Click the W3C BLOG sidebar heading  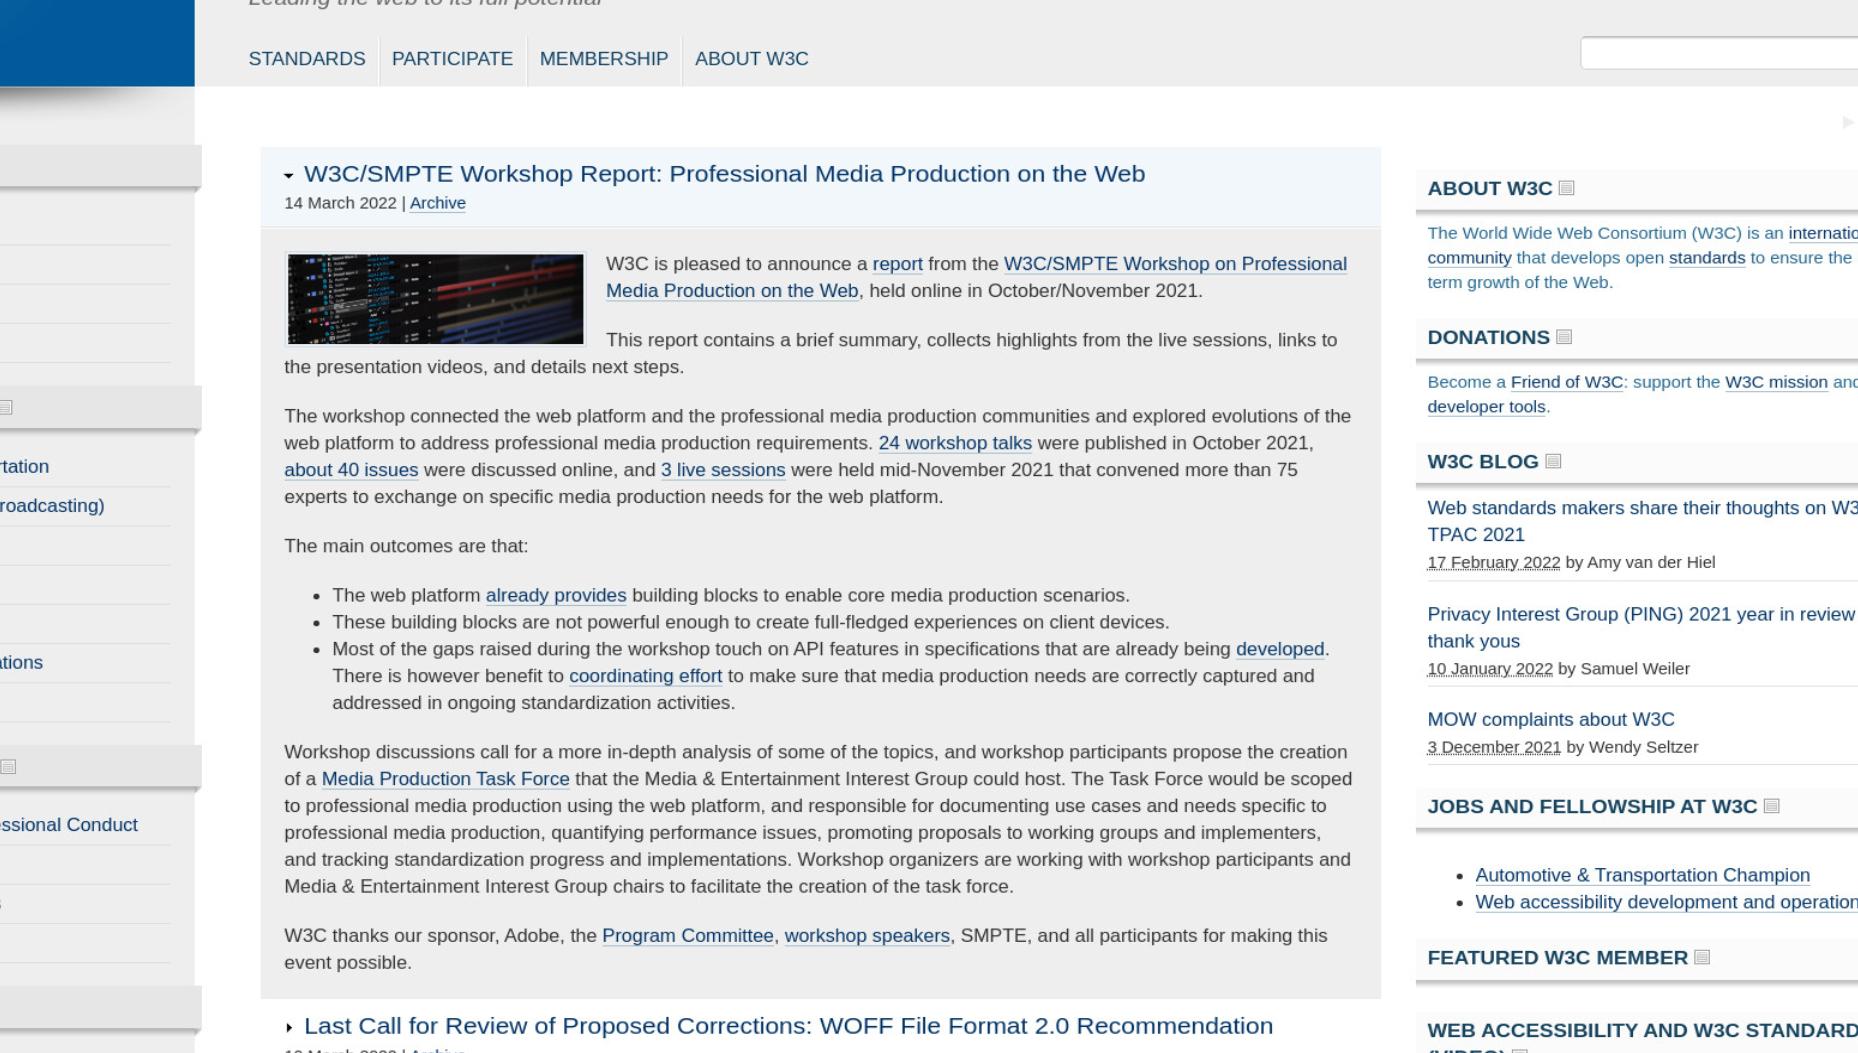(x=1483, y=461)
